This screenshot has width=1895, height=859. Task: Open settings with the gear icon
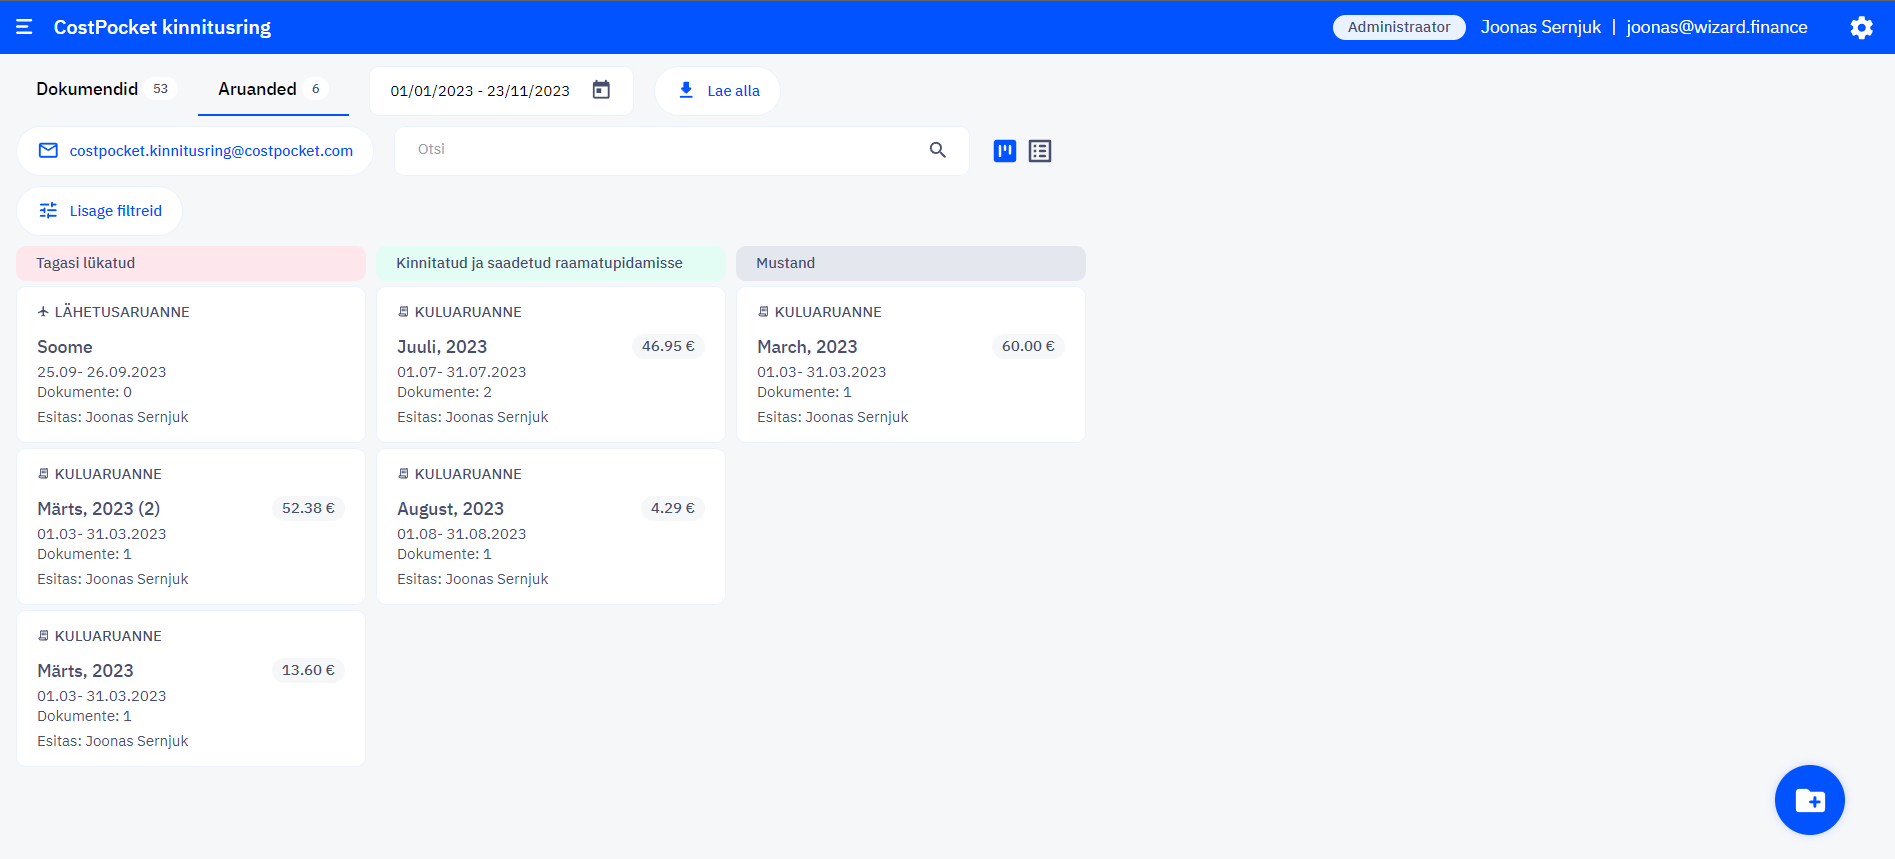(1861, 27)
